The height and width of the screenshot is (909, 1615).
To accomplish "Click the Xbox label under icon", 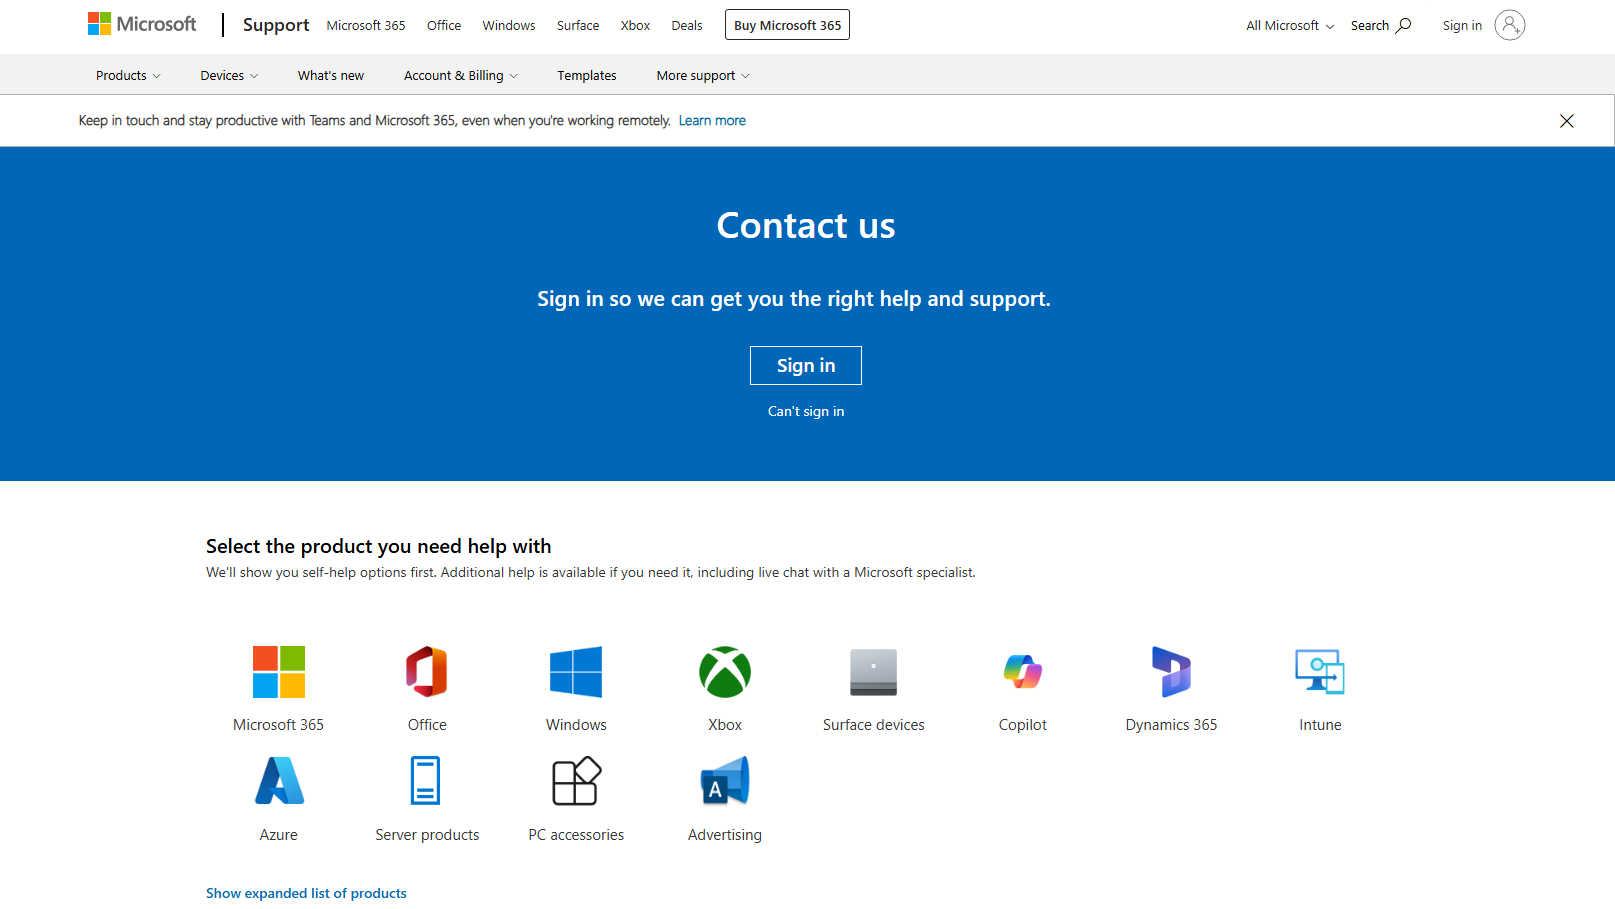I will click(725, 725).
